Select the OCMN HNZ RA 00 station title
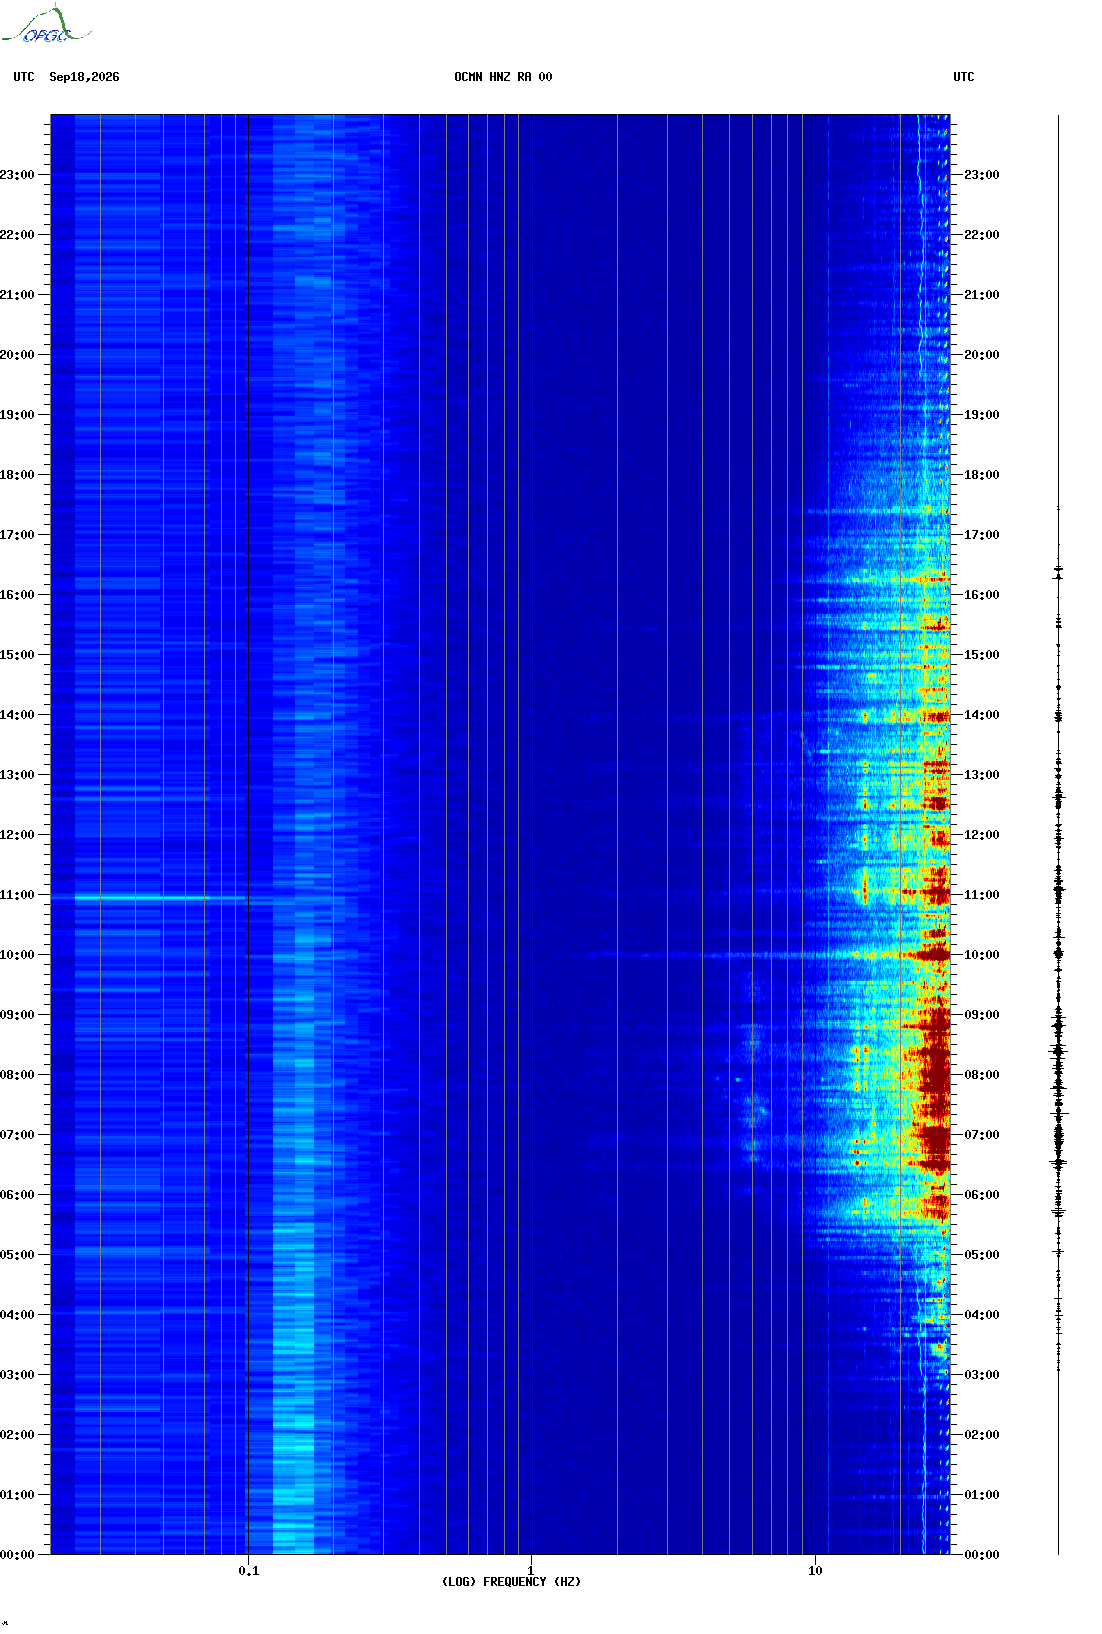 503,77
